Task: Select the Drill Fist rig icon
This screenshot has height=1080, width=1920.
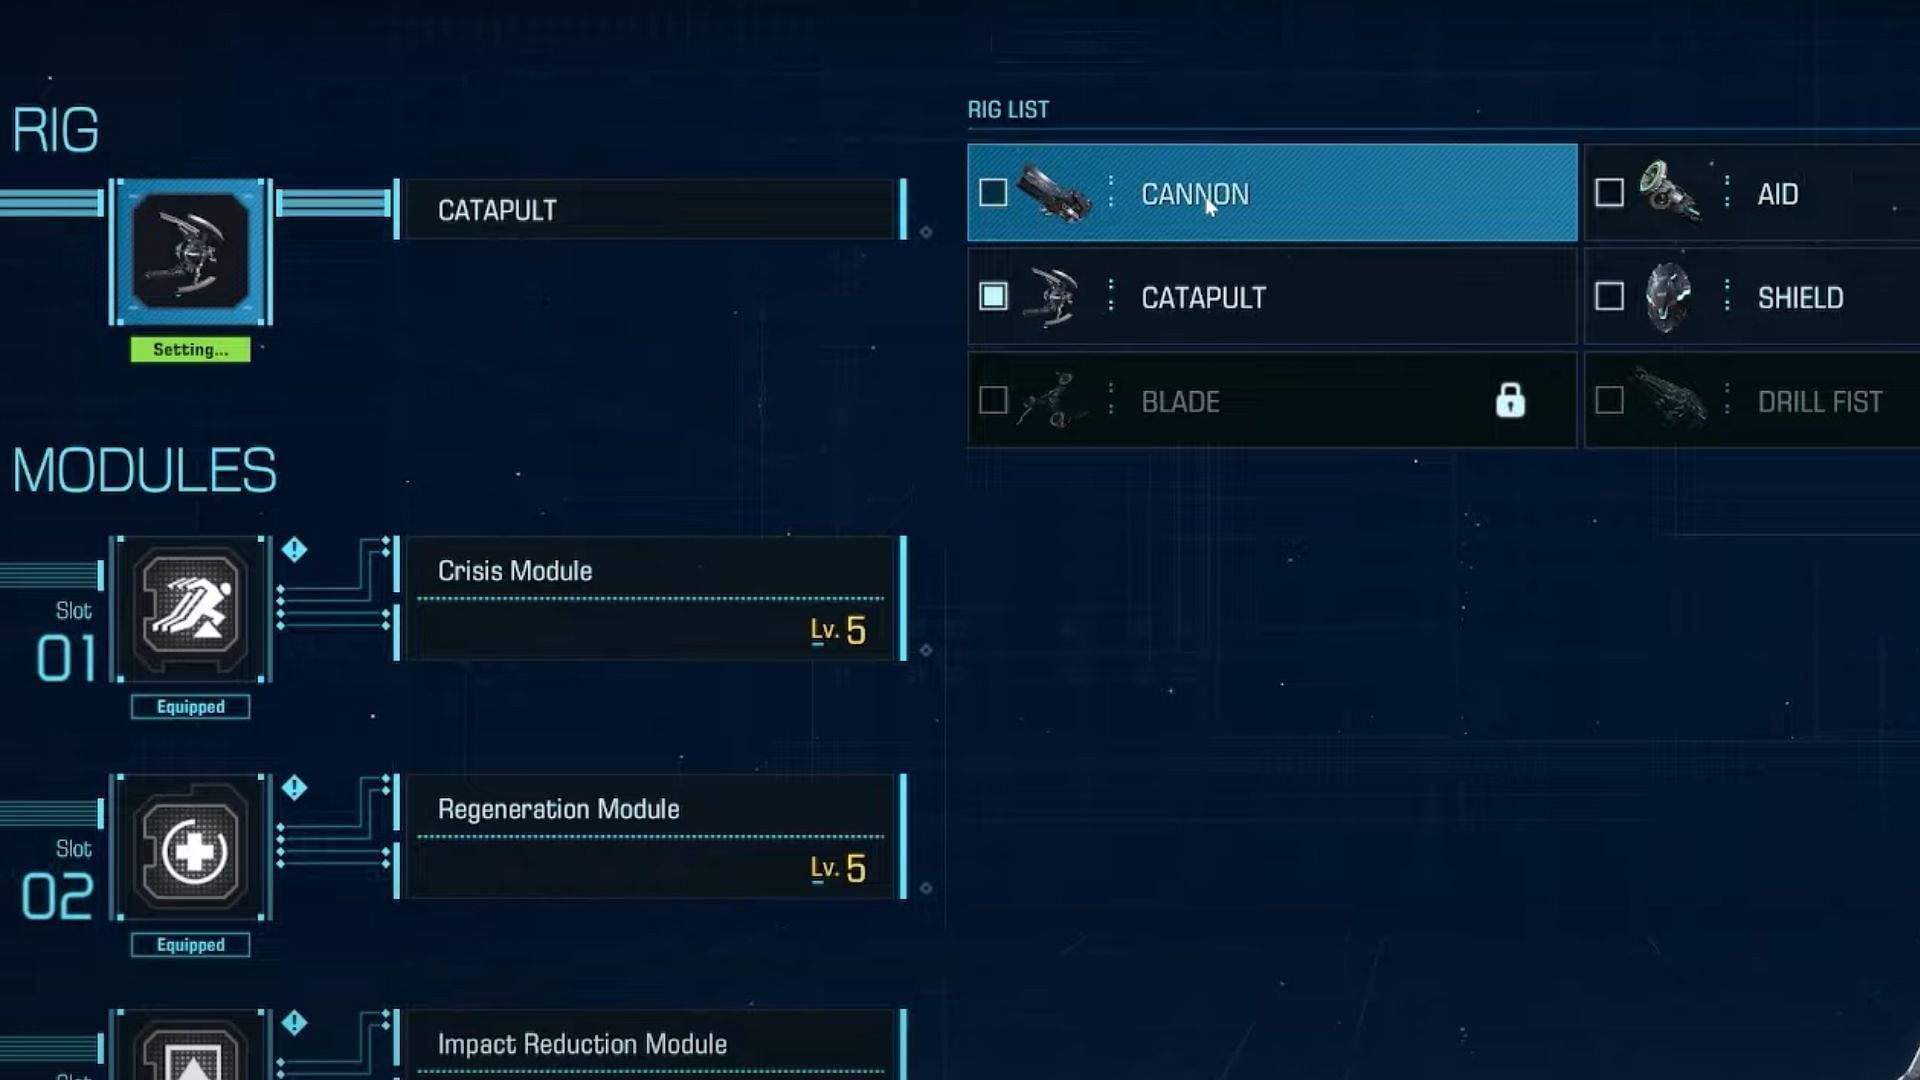Action: [x=1669, y=401]
